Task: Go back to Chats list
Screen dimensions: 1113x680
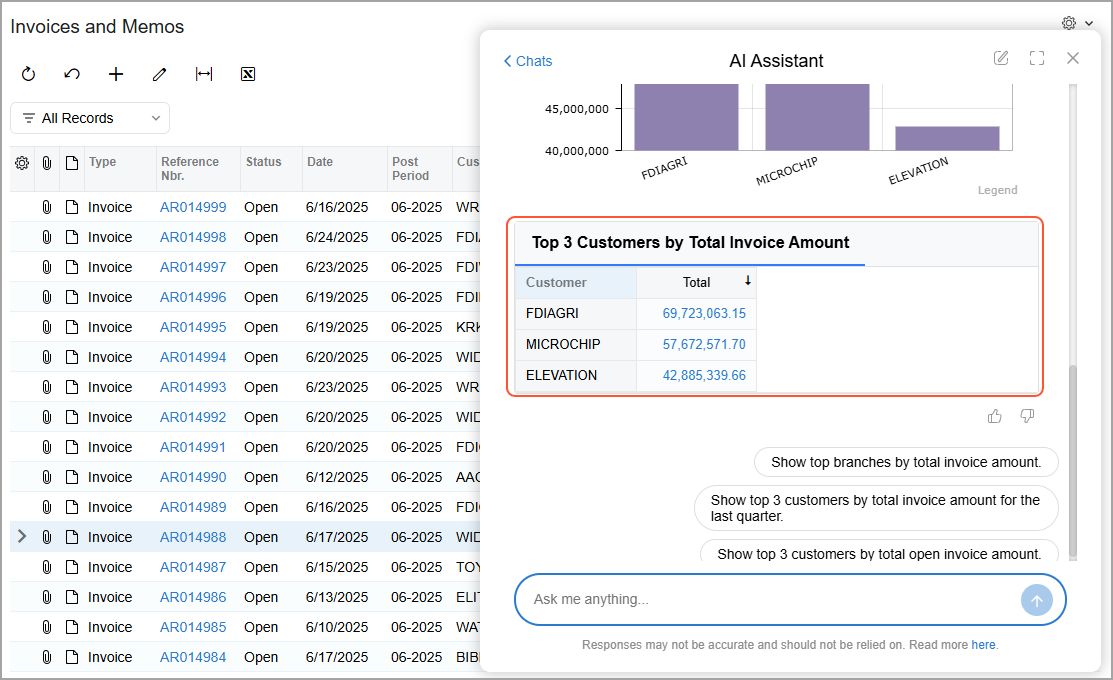Action: click(x=527, y=61)
